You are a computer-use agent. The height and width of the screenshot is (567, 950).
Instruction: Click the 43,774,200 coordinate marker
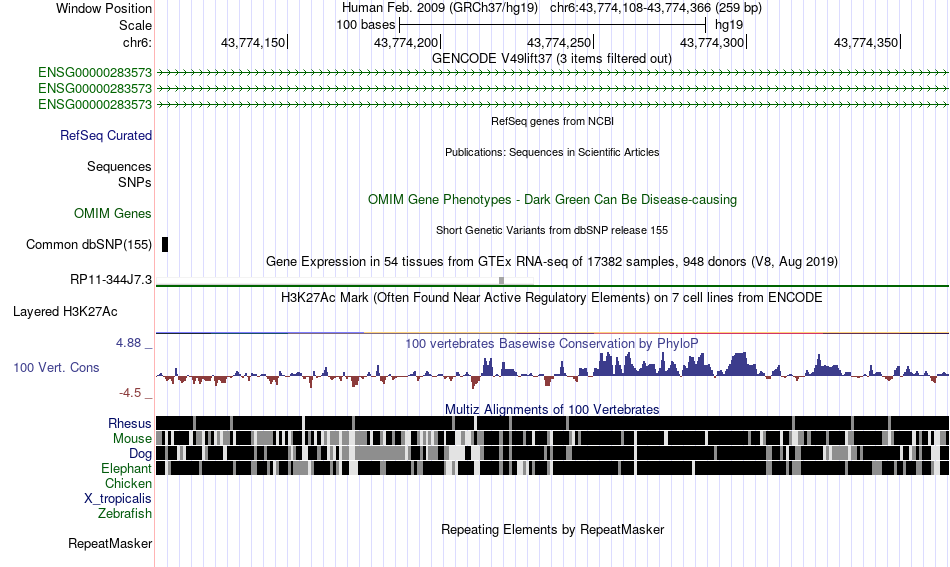point(406,42)
